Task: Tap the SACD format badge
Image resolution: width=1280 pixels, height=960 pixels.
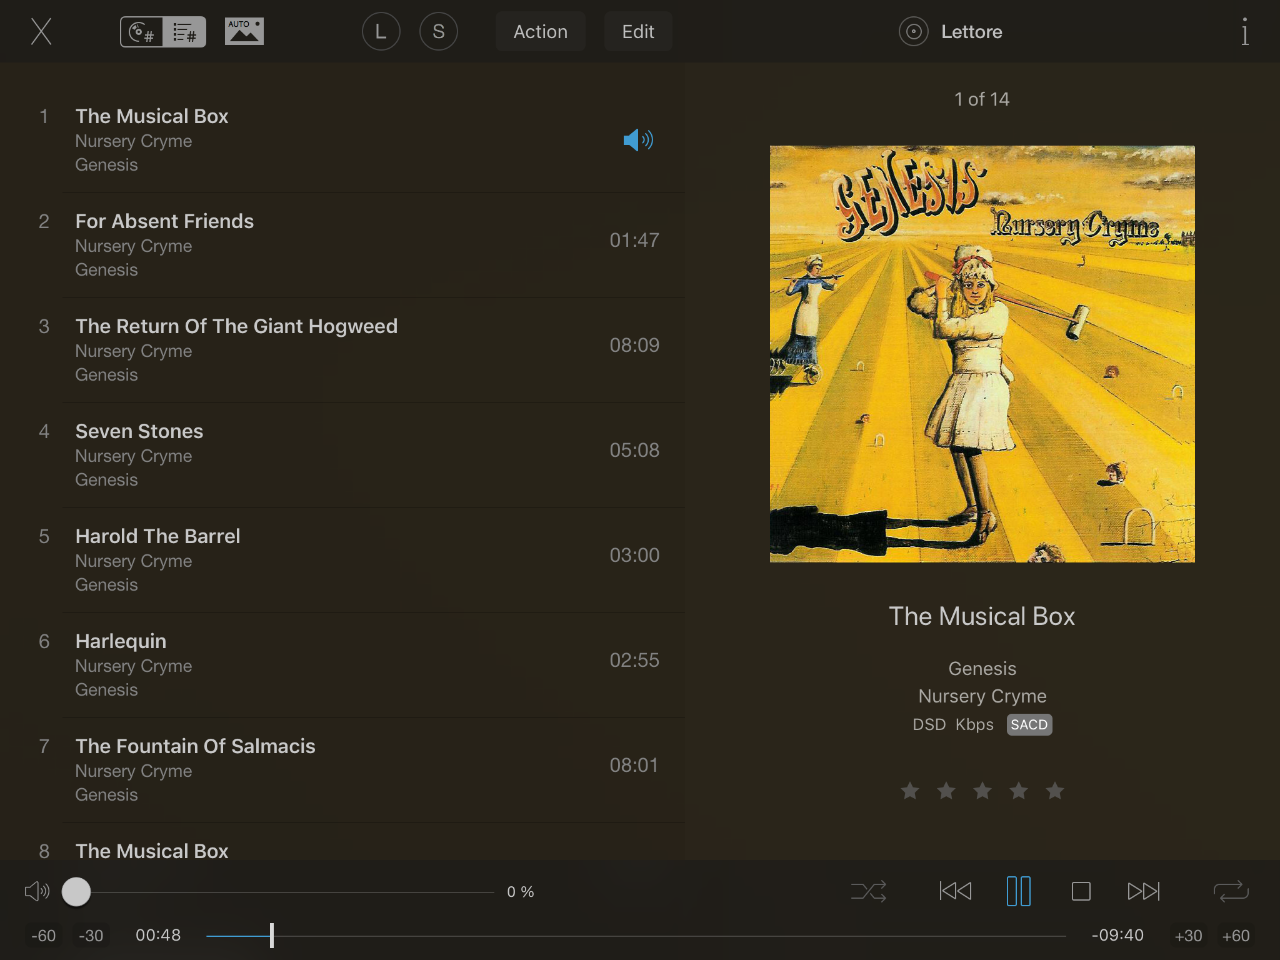Action: pos(1029,725)
